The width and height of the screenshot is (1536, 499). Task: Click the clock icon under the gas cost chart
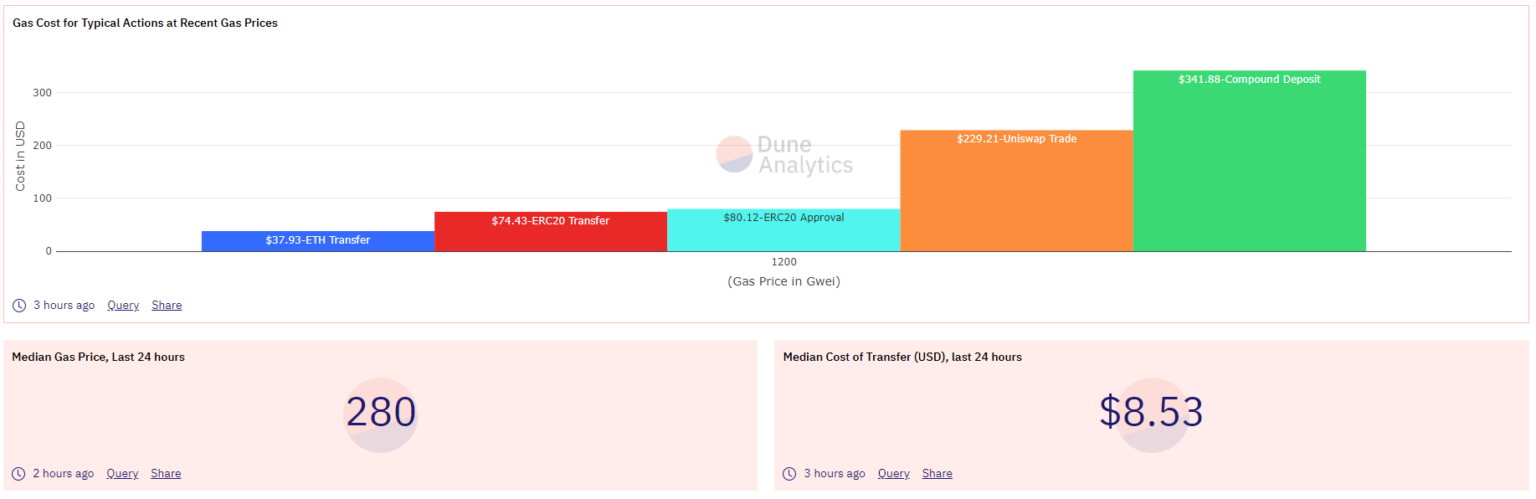pyautogui.click(x=19, y=305)
